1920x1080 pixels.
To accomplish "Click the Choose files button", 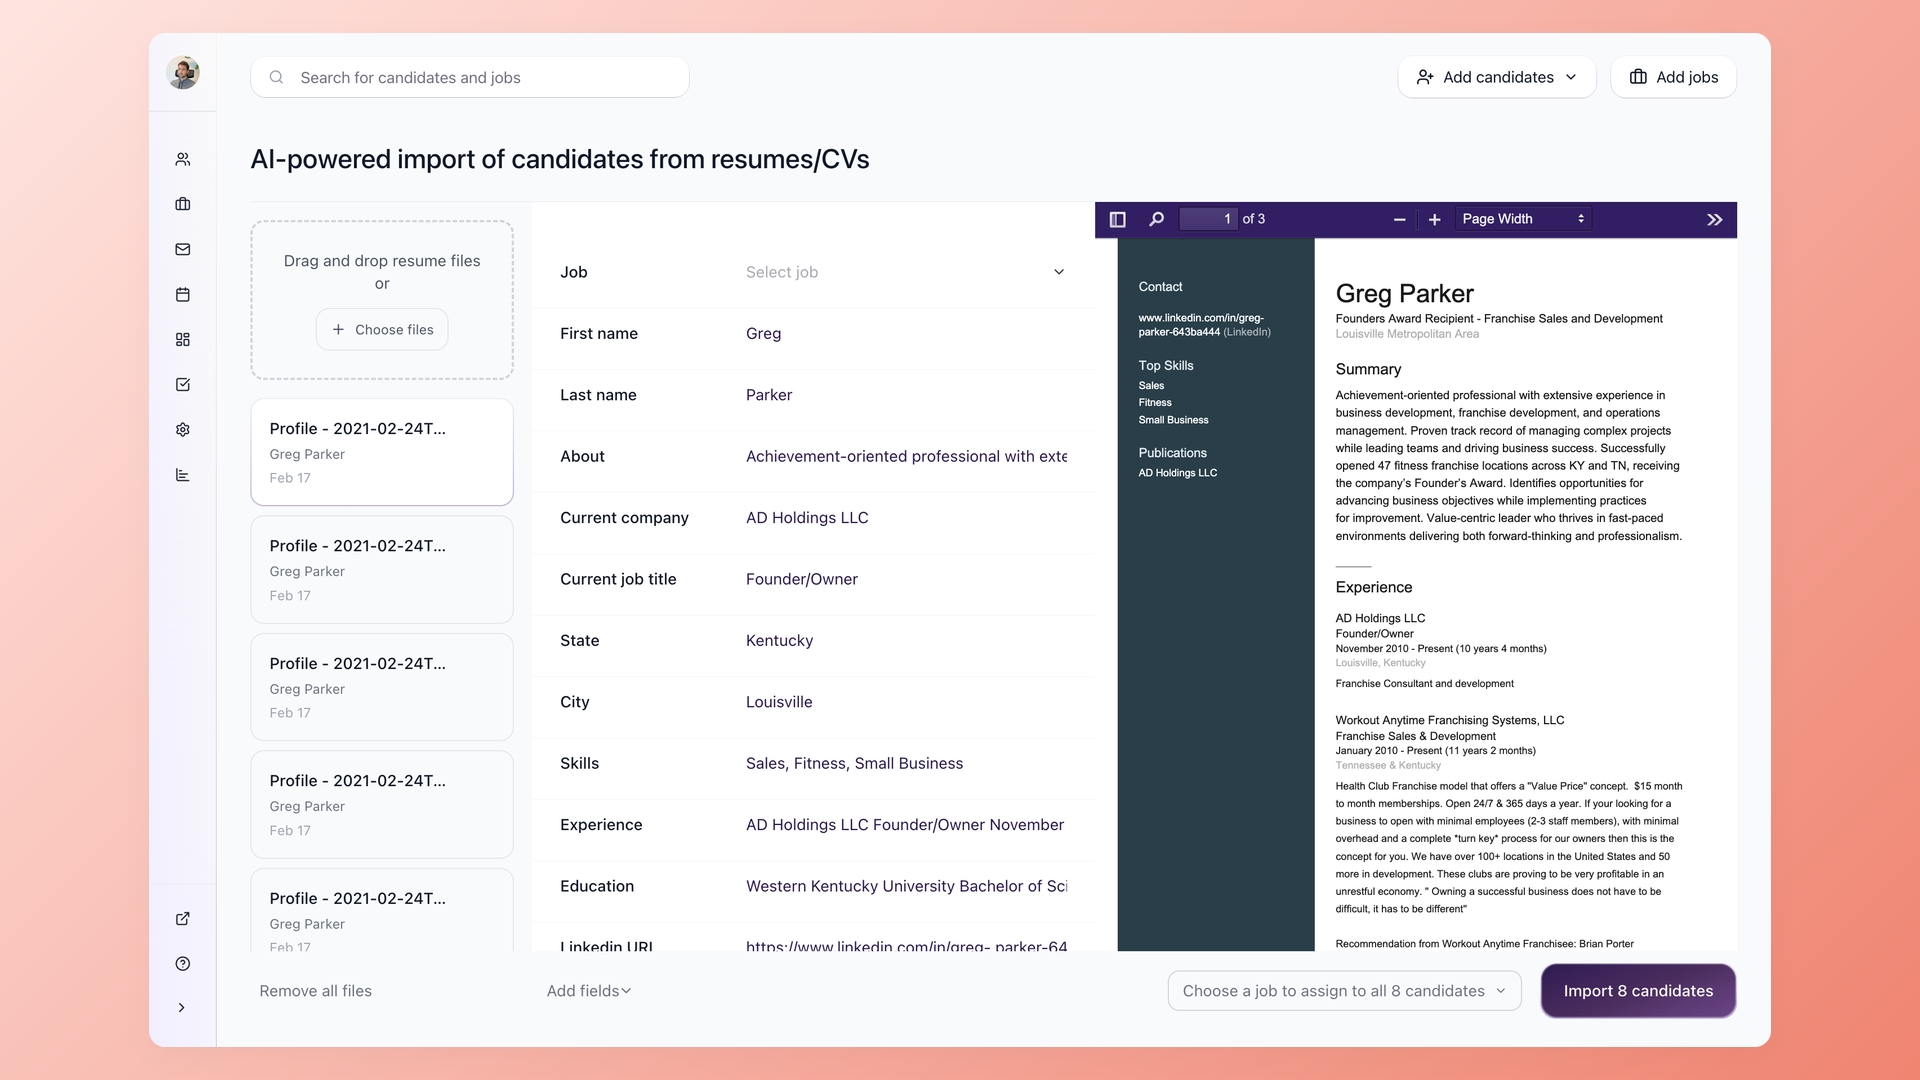I will (382, 329).
